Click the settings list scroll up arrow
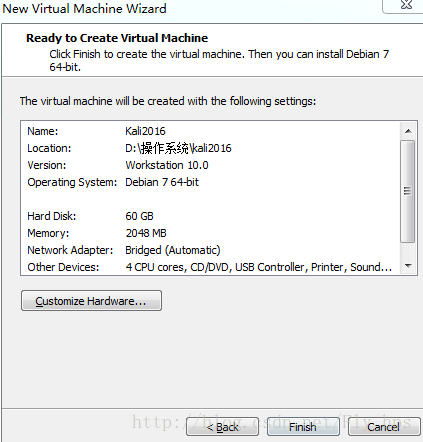The image size is (423, 442). point(408,131)
